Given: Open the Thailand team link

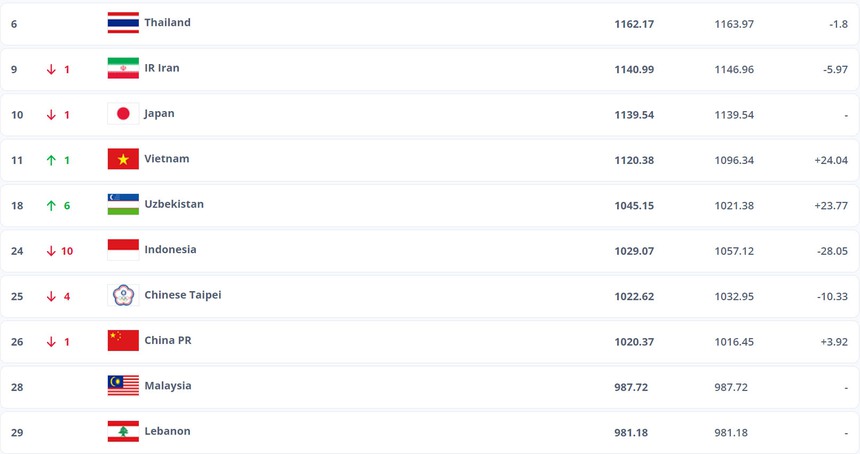Looking at the screenshot, I should pos(167,23).
